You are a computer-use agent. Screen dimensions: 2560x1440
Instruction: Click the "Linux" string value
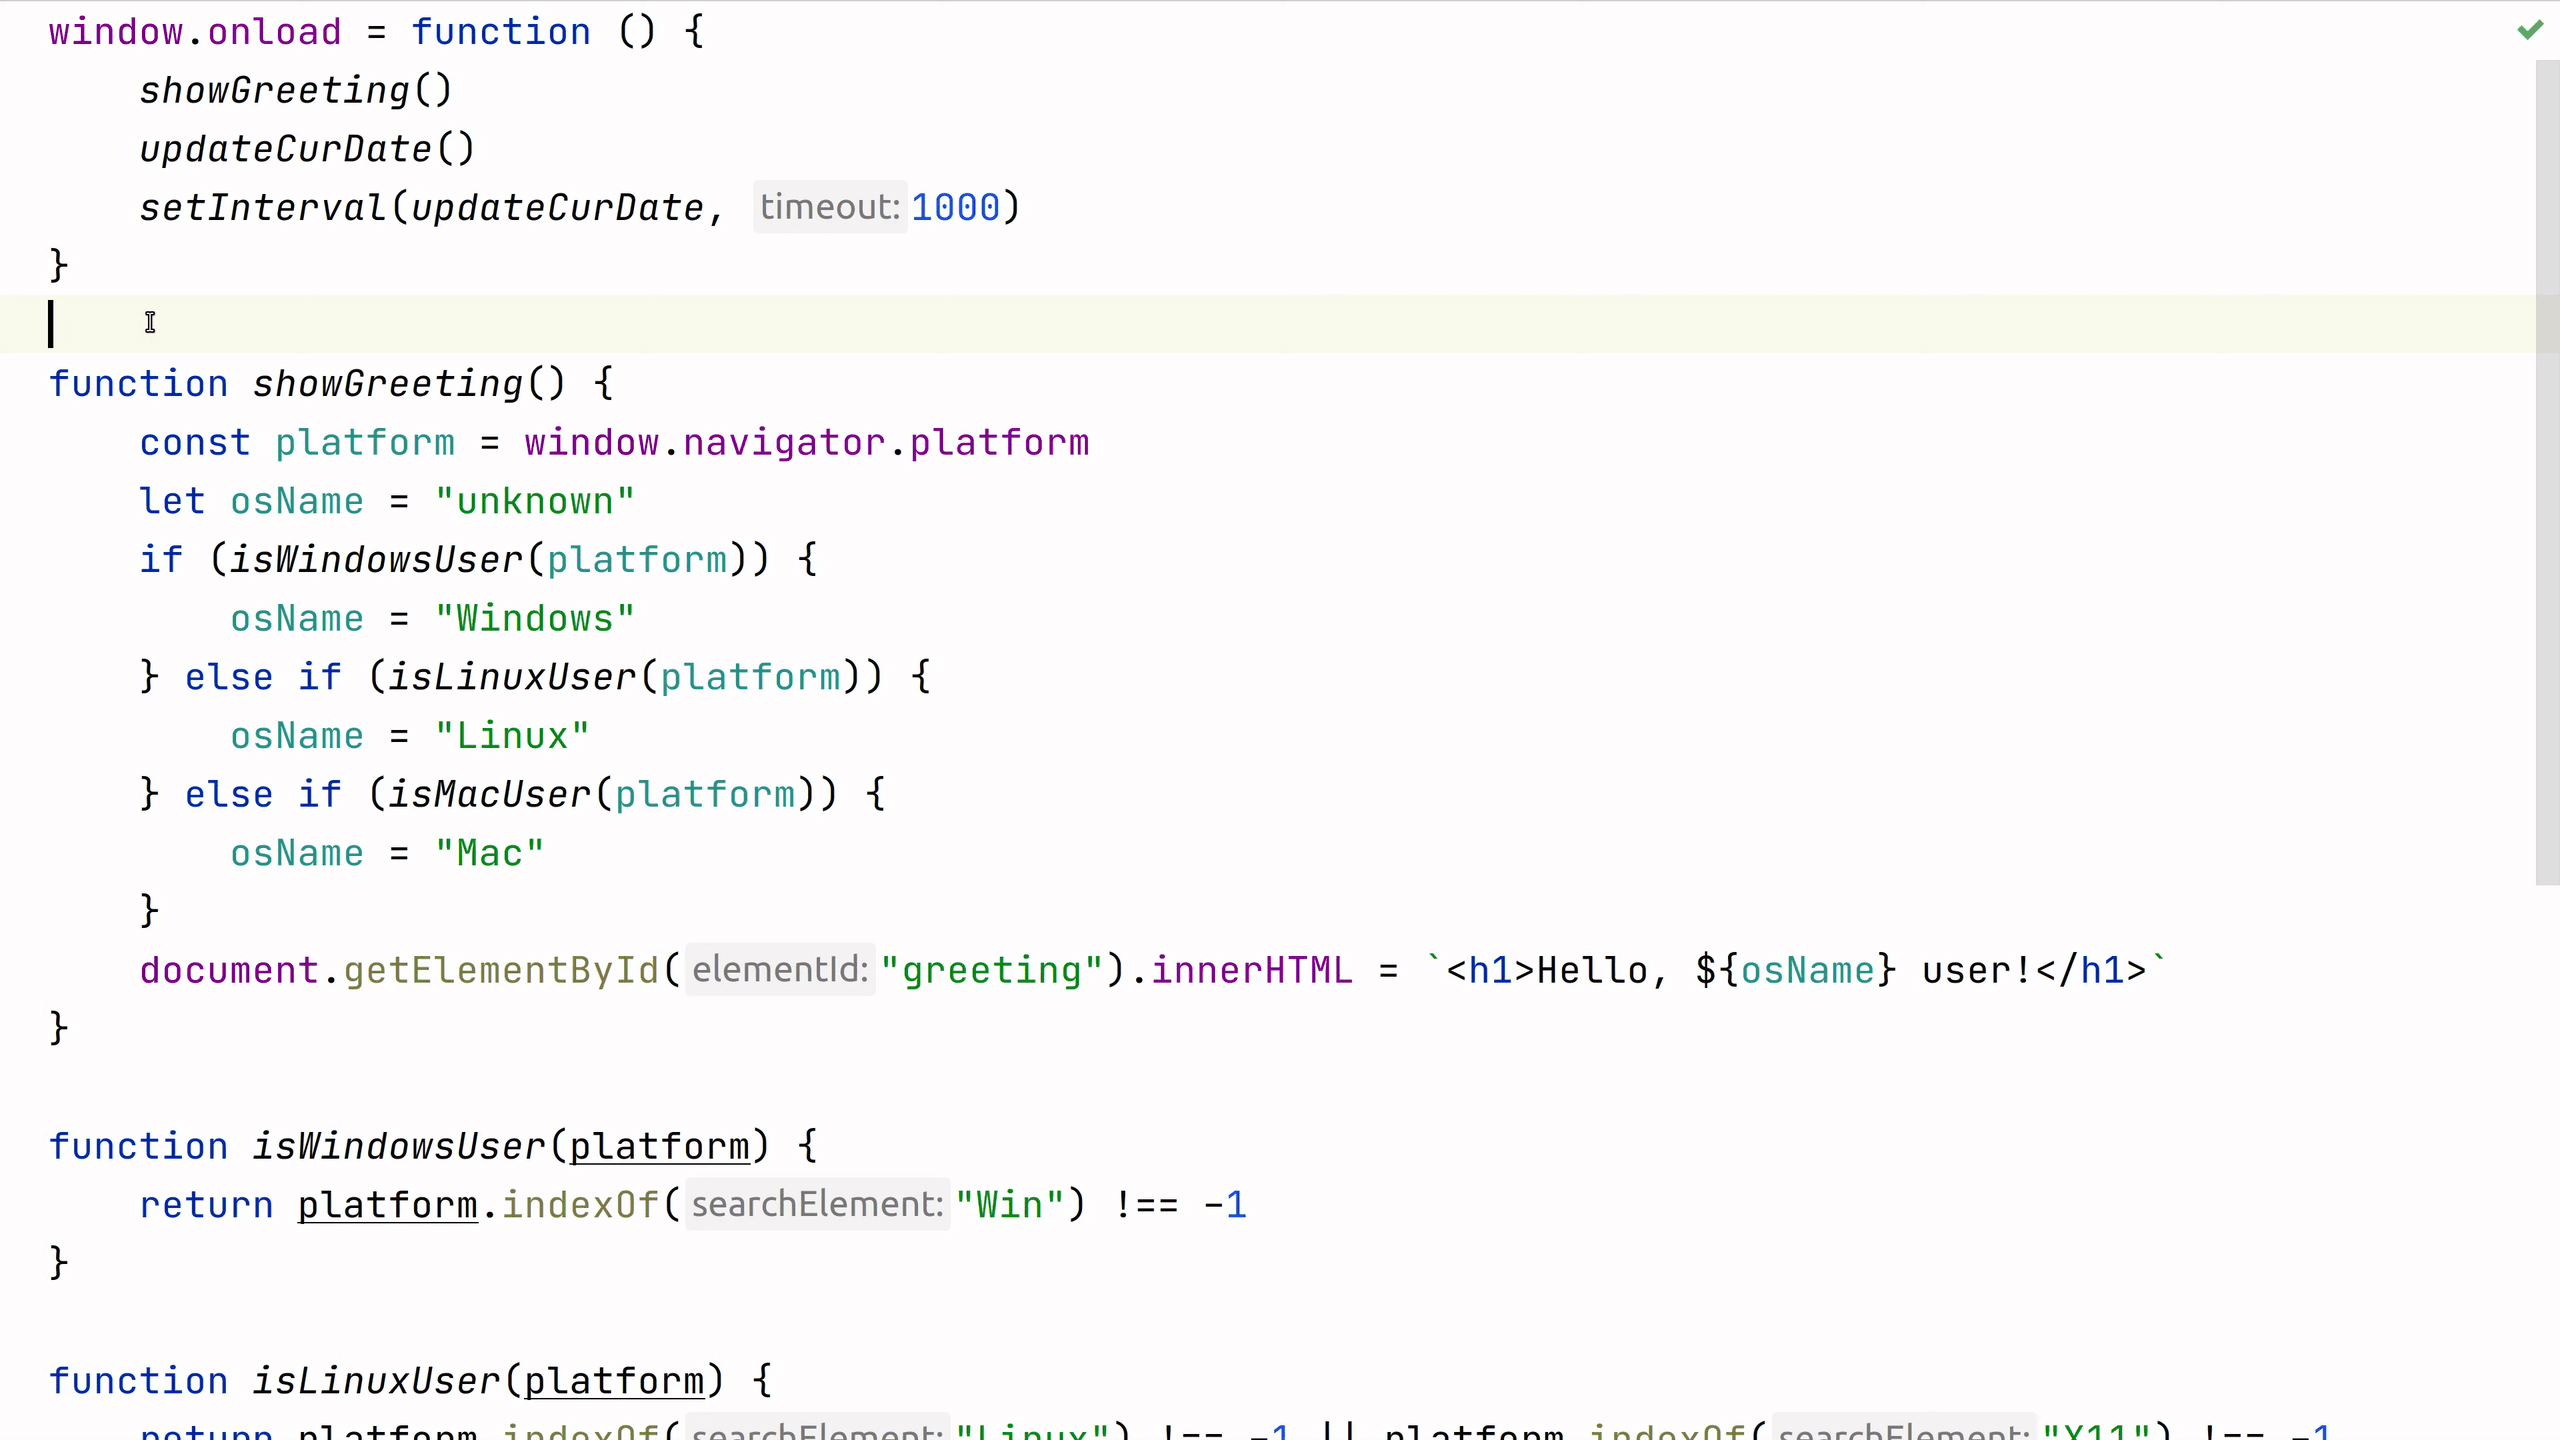tap(511, 736)
